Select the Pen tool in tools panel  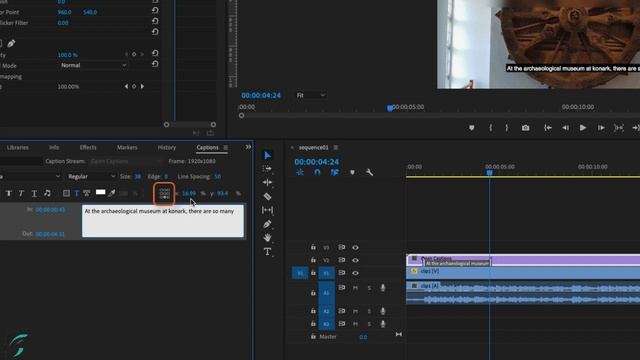(x=267, y=224)
